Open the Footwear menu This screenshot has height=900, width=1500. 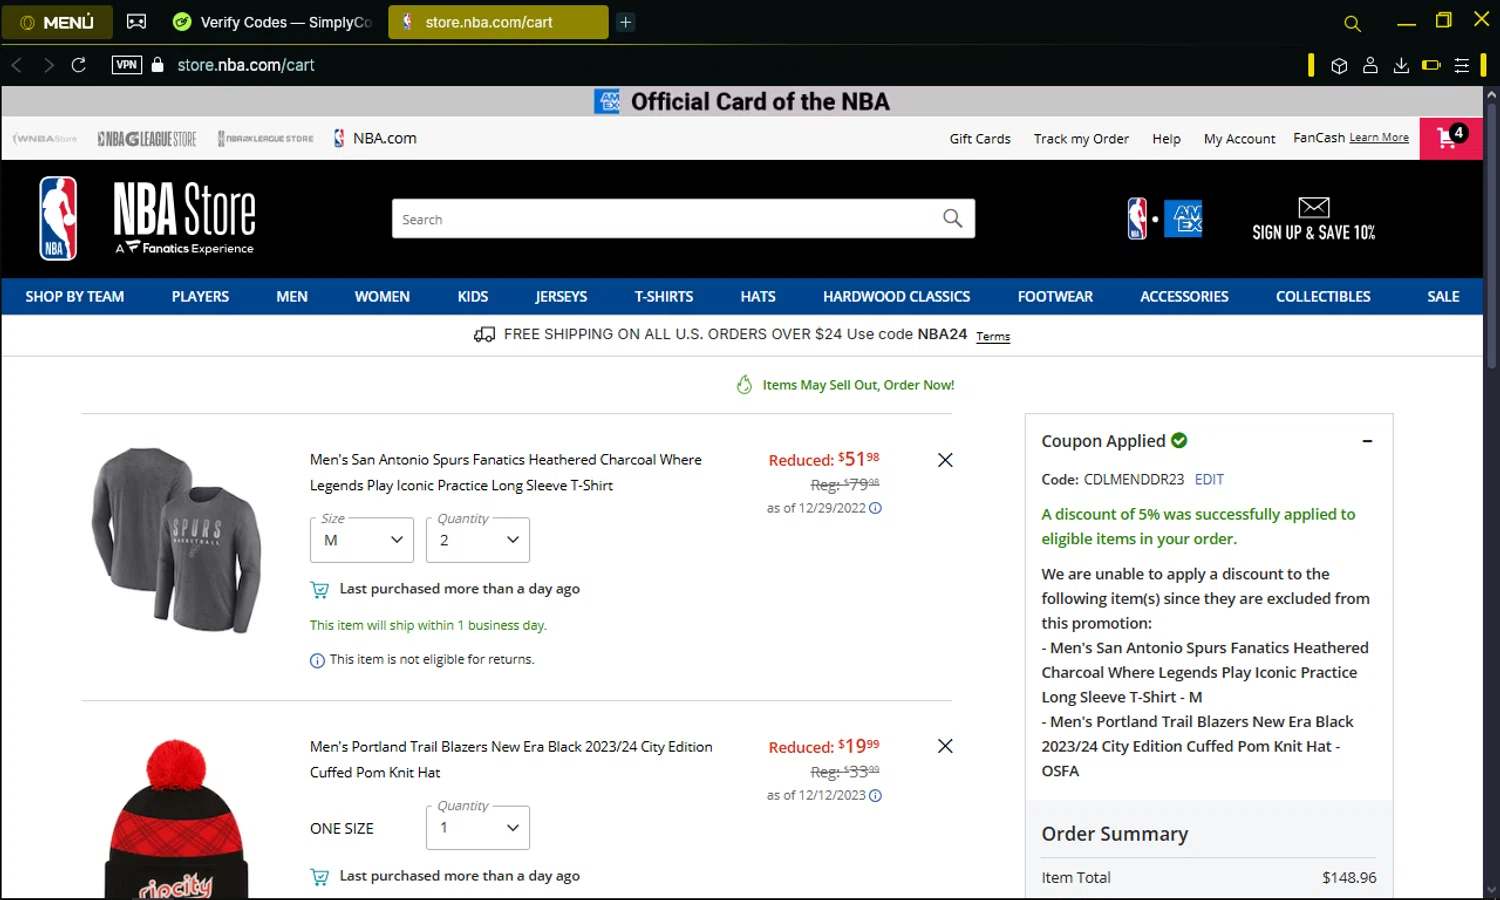point(1055,297)
